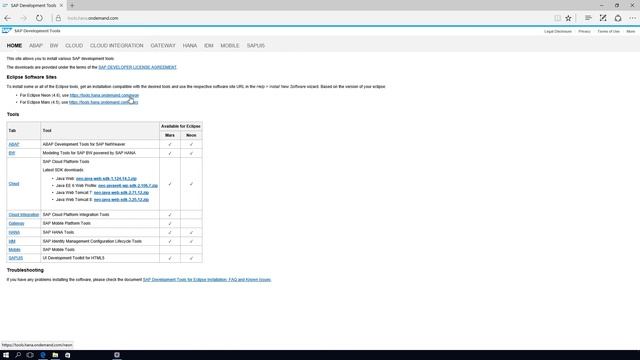Click 'ABAP Development Tools for SAP NetWeaver' cell
This screenshot has height=360, width=640.
point(100,144)
